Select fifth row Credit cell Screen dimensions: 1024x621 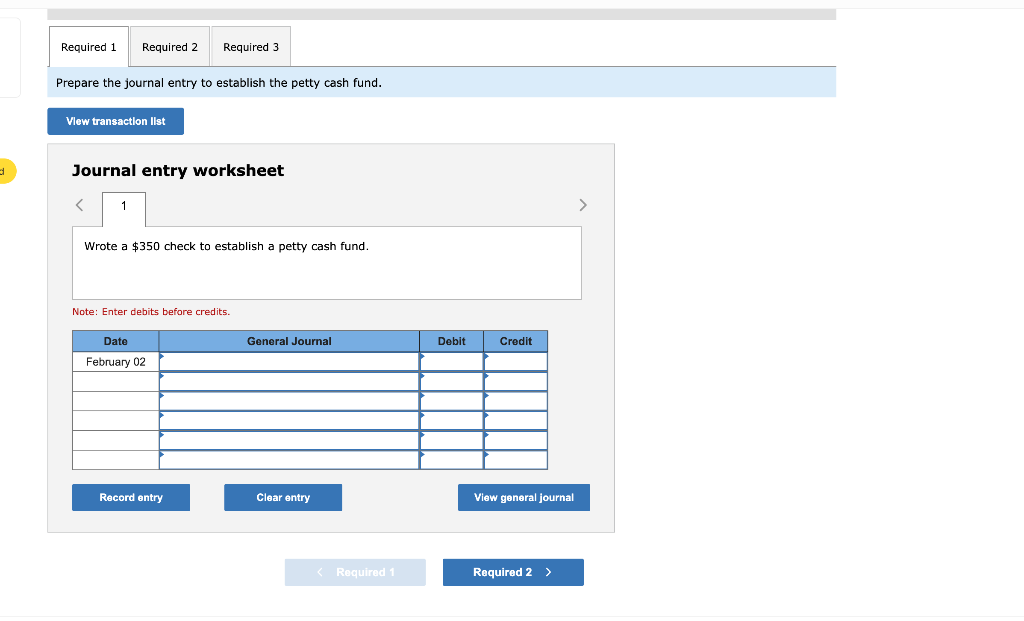pos(516,440)
